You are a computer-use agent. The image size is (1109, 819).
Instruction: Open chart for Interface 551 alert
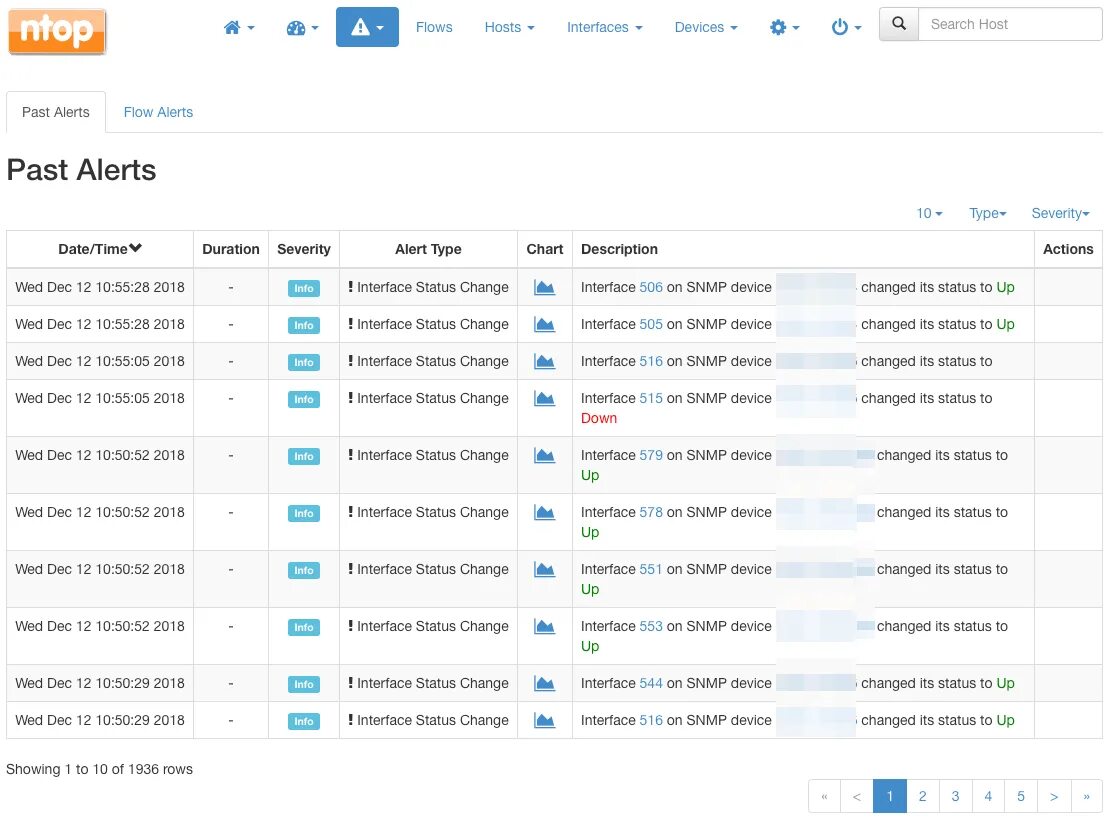[x=545, y=569]
